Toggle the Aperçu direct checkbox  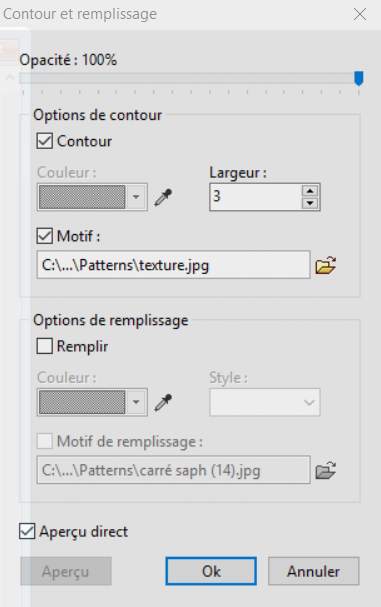point(27,532)
